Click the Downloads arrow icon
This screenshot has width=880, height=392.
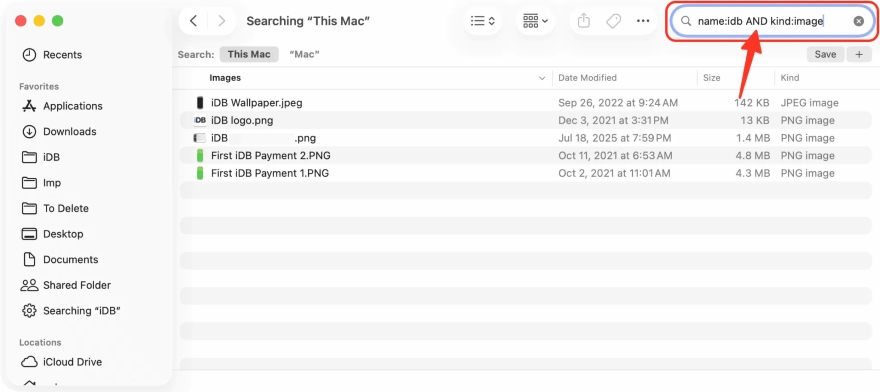click(x=29, y=131)
